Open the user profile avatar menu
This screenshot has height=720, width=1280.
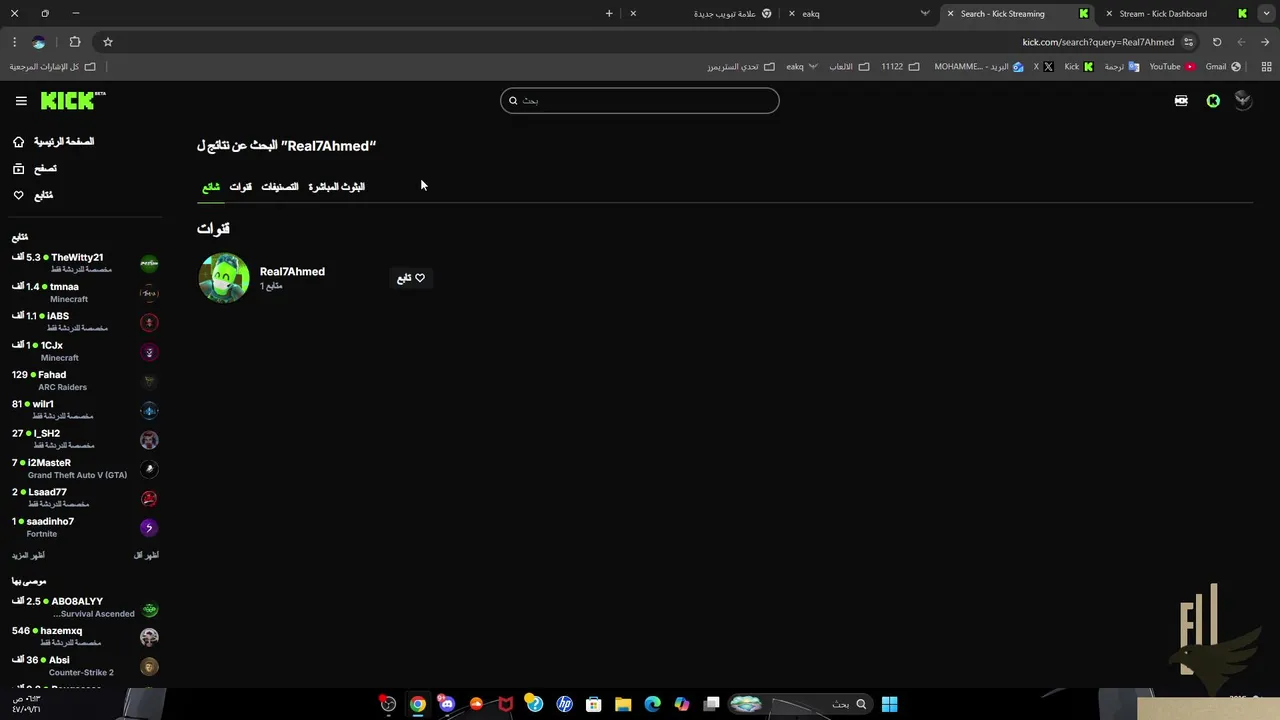click(1243, 100)
